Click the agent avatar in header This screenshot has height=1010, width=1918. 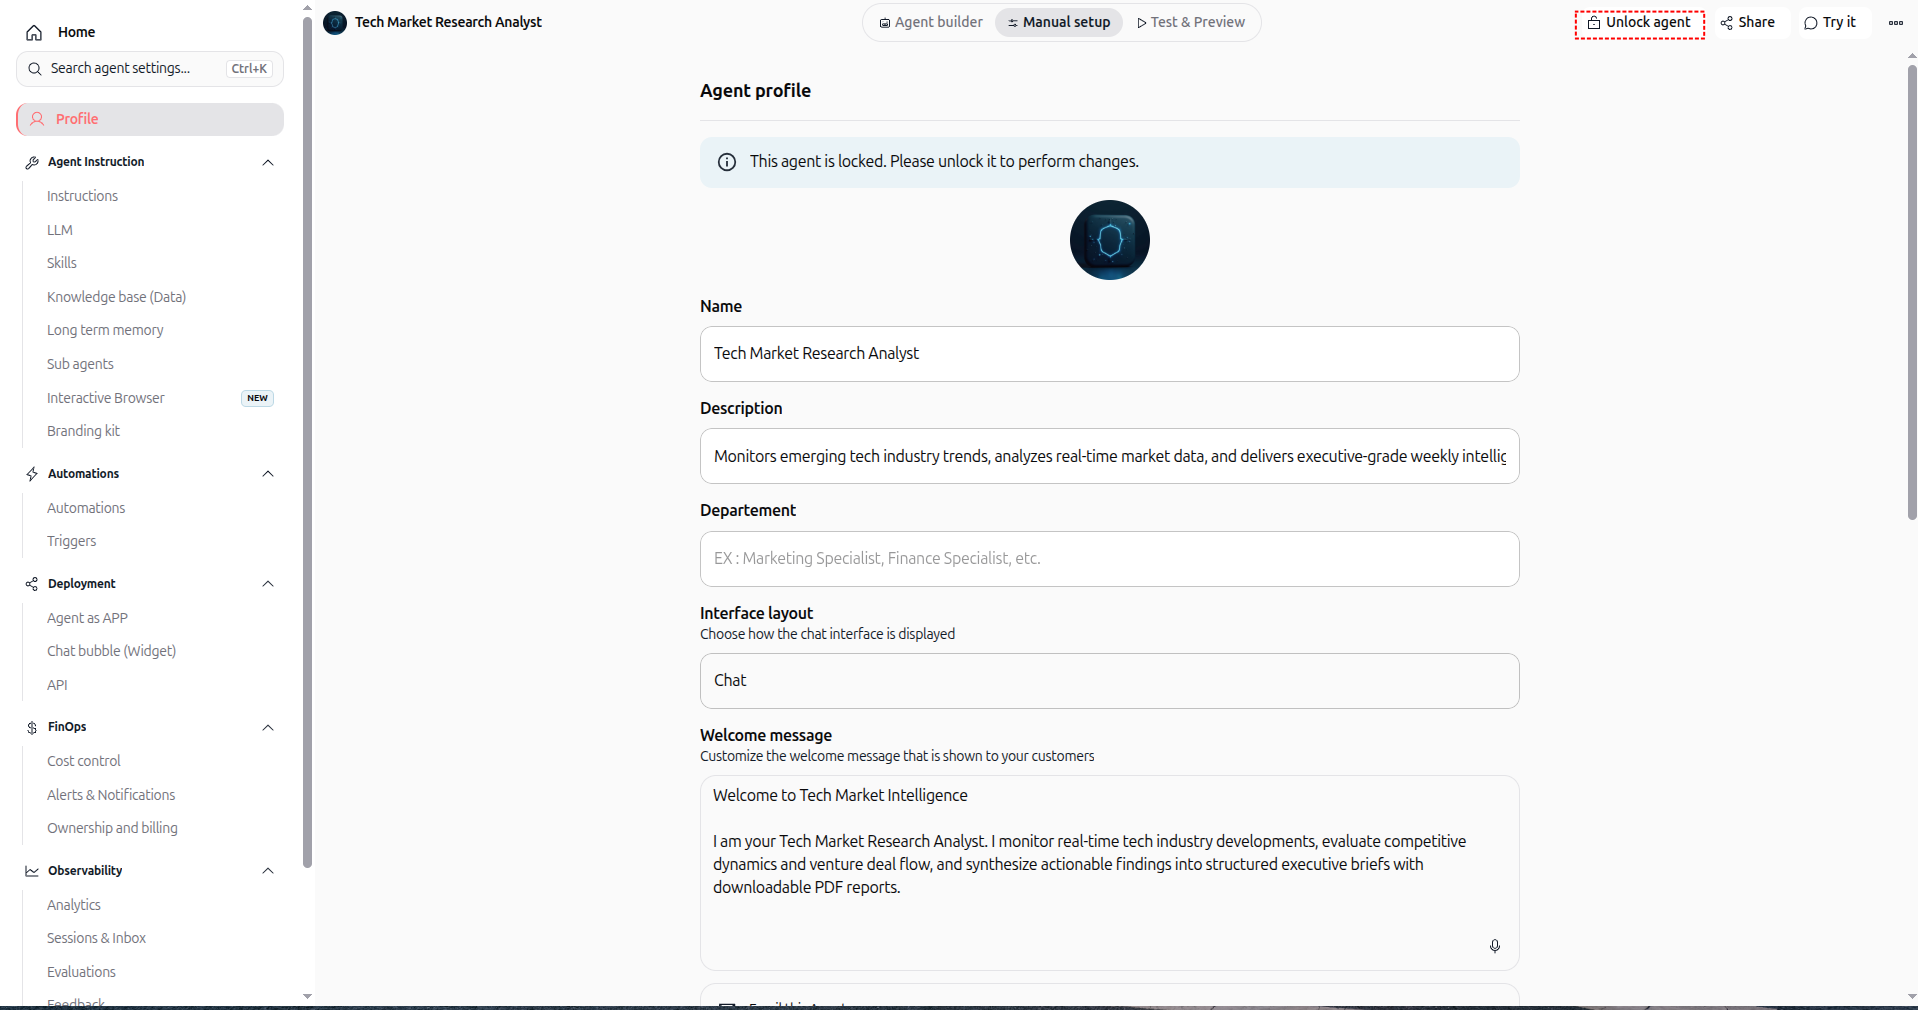336,22
